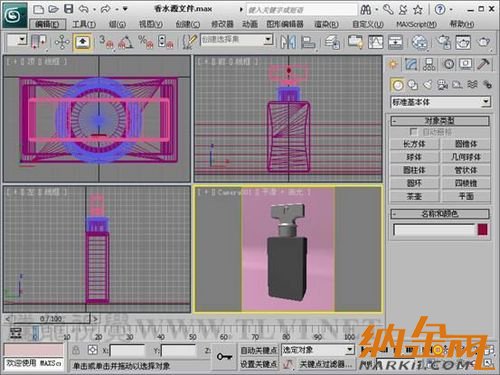Click the New file icon in the quick access bar
This screenshot has height=375, width=500.
(x=39, y=9)
